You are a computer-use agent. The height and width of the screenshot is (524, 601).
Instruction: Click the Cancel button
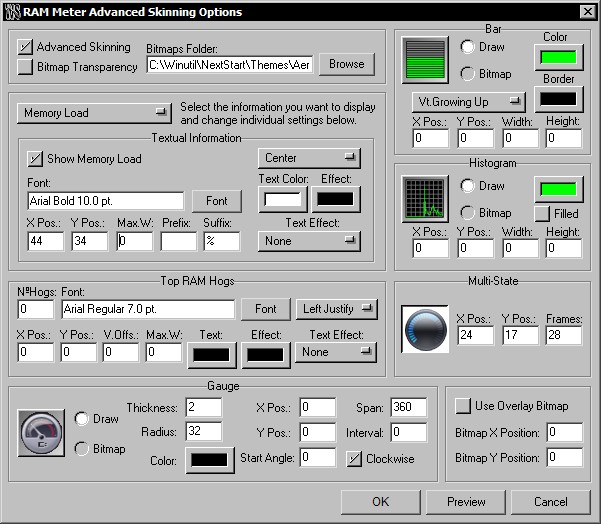[x=551, y=502]
